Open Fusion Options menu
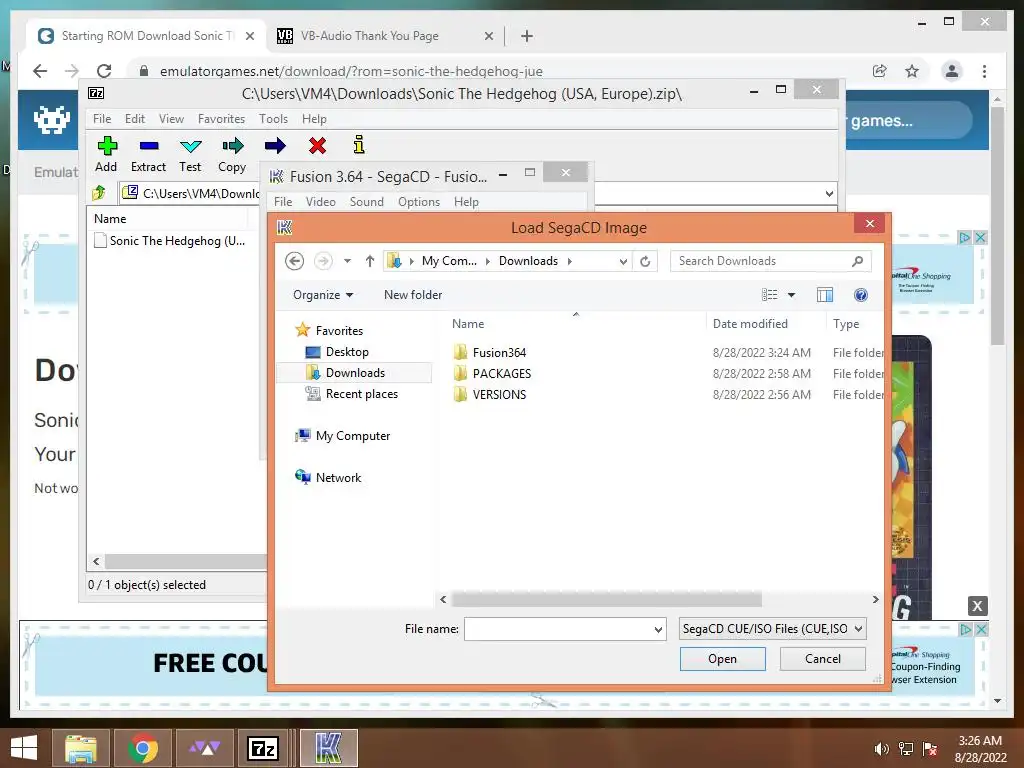This screenshot has width=1024, height=768. click(x=419, y=202)
